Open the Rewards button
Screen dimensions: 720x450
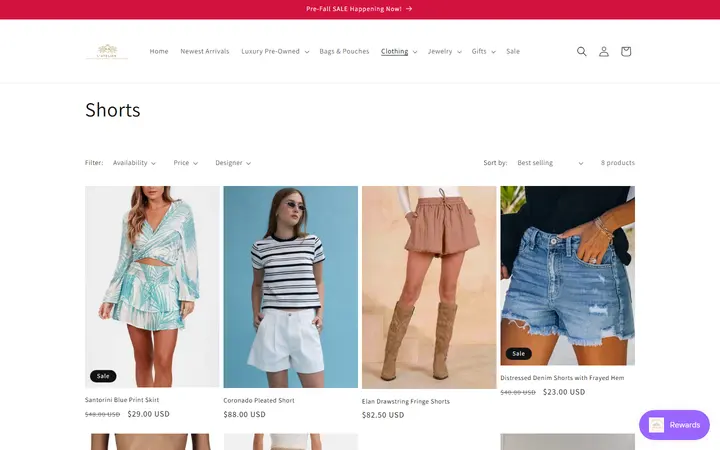(x=674, y=425)
